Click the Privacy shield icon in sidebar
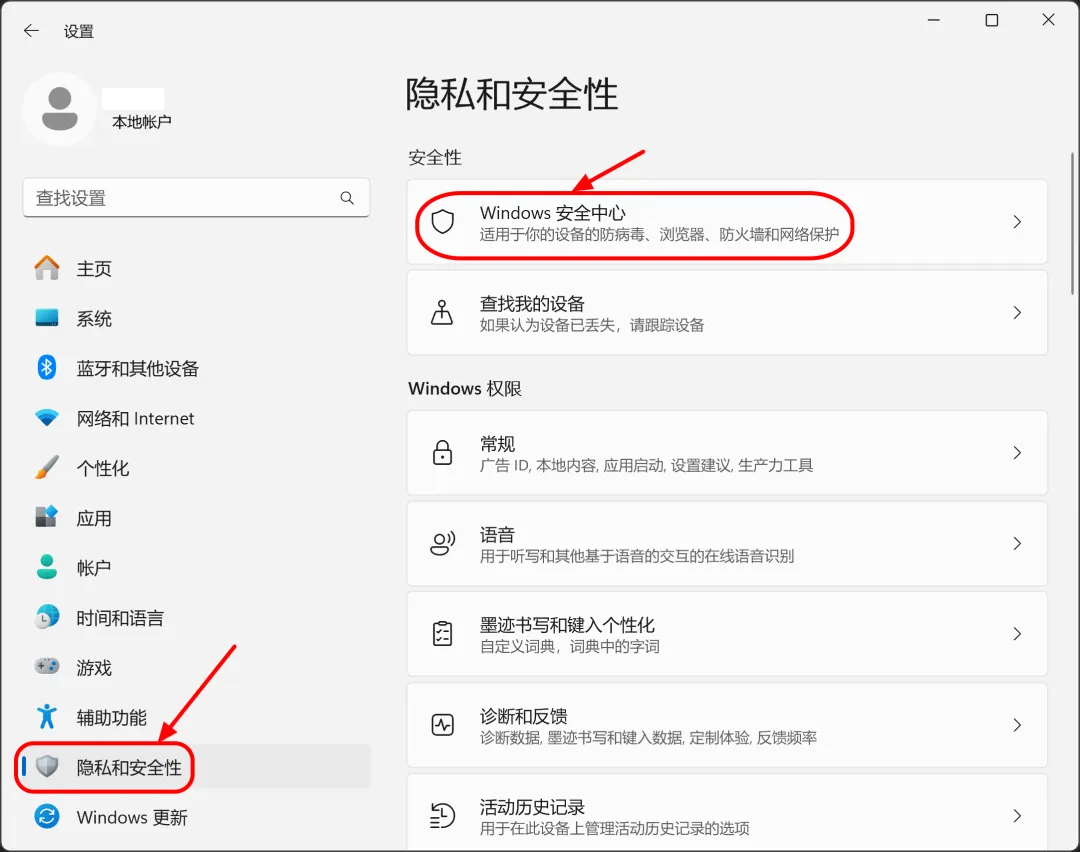The height and width of the screenshot is (852, 1080). click(x=47, y=767)
